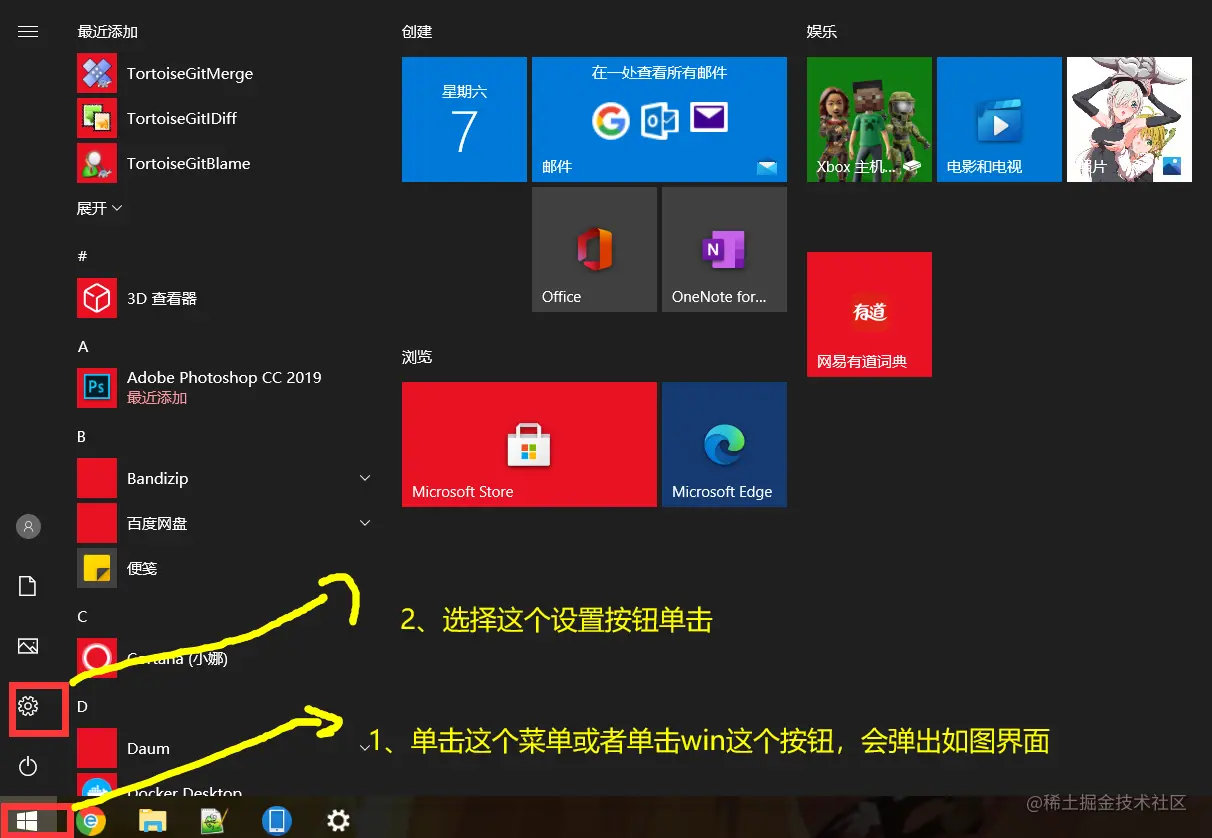Open the blue phone app on taskbar
Viewport: 1212px width, 838px height.
pyautogui.click(x=276, y=821)
